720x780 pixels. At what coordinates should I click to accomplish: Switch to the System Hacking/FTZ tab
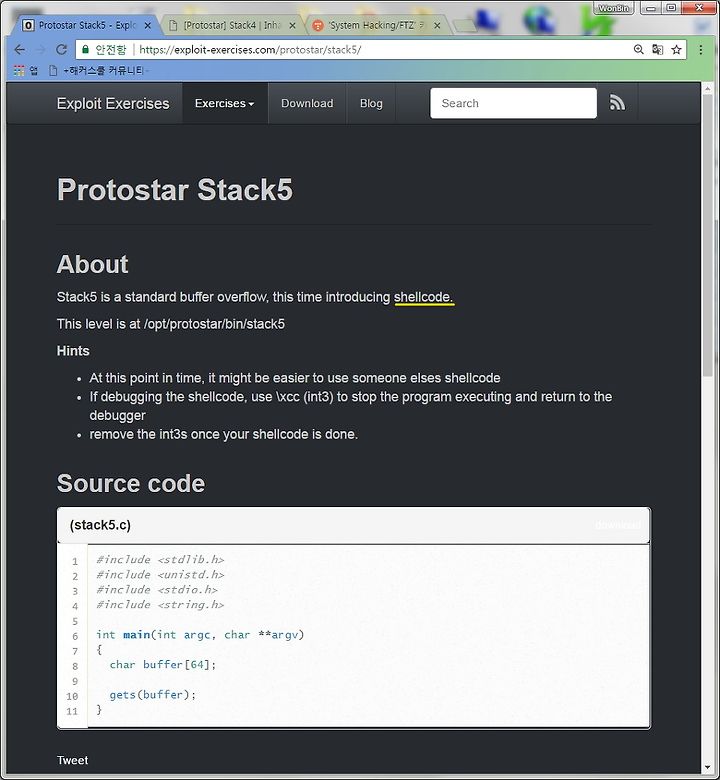pyautogui.click(x=377, y=25)
